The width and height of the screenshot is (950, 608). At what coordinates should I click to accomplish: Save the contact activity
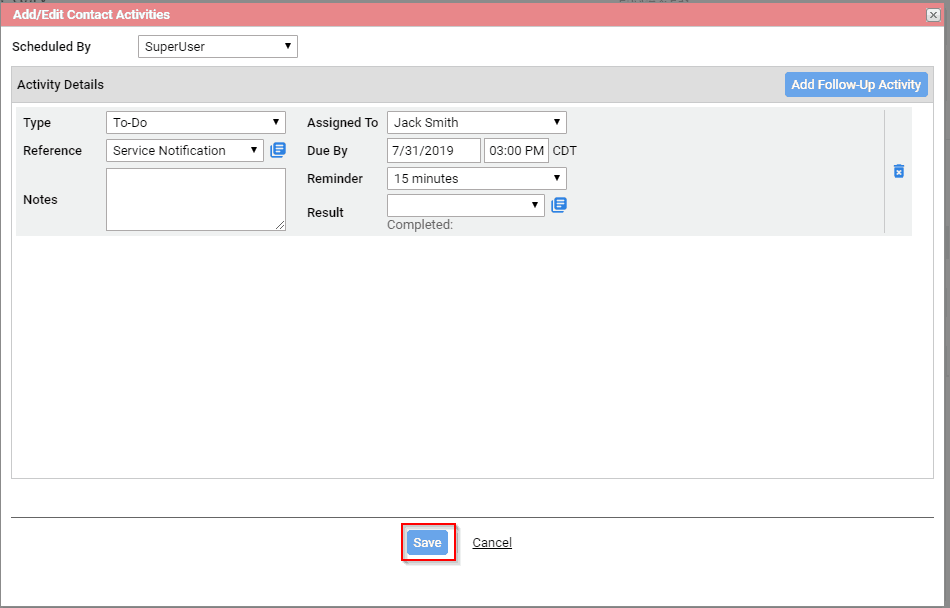[x=427, y=543]
